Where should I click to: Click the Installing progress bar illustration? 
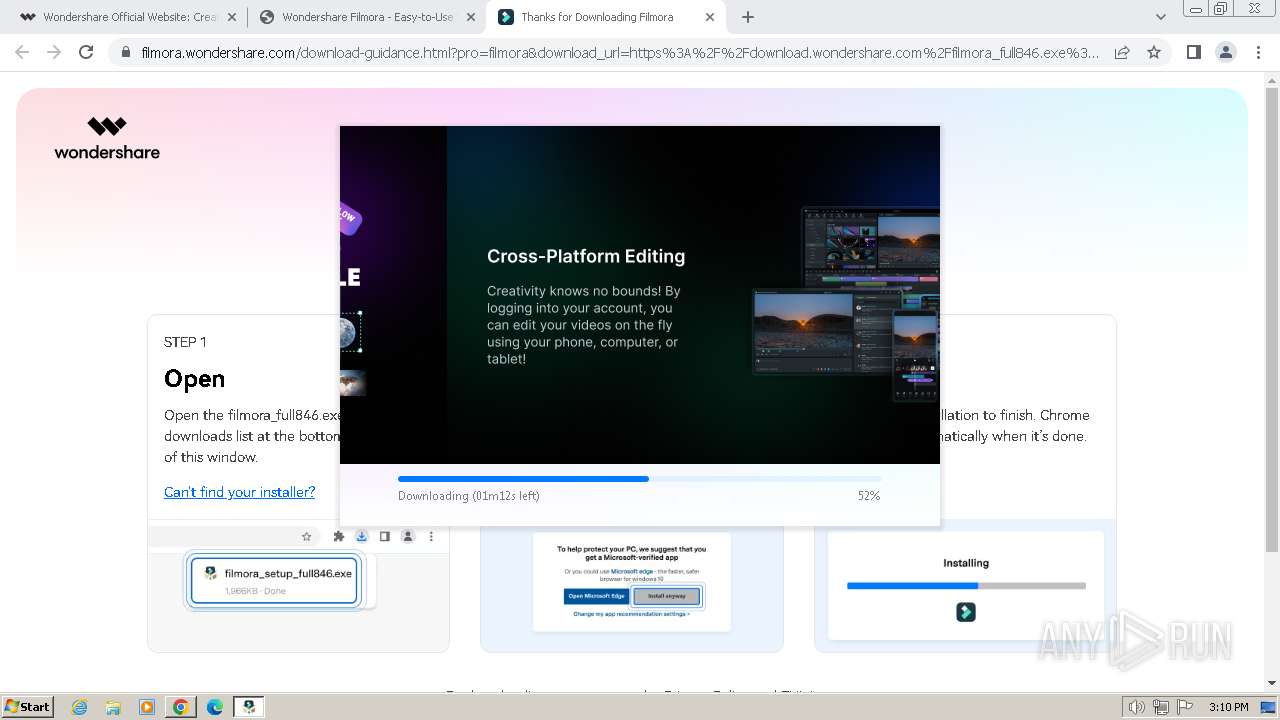tap(966, 586)
